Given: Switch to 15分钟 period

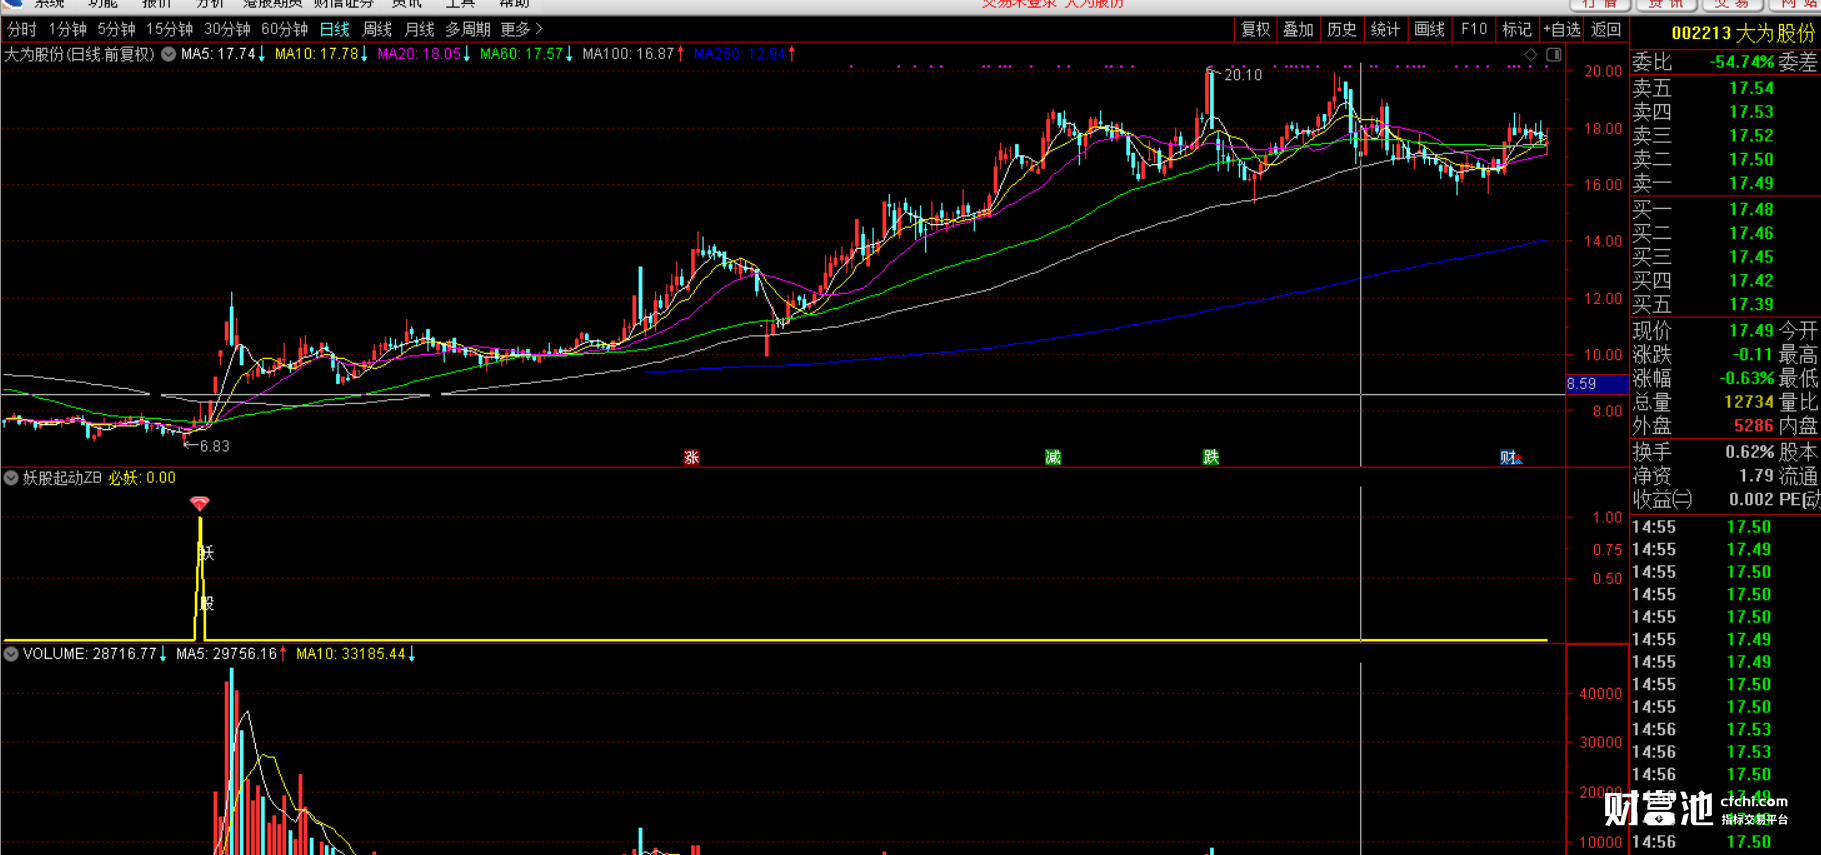Looking at the screenshot, I should pyautogui.click(x=169, y=30).
